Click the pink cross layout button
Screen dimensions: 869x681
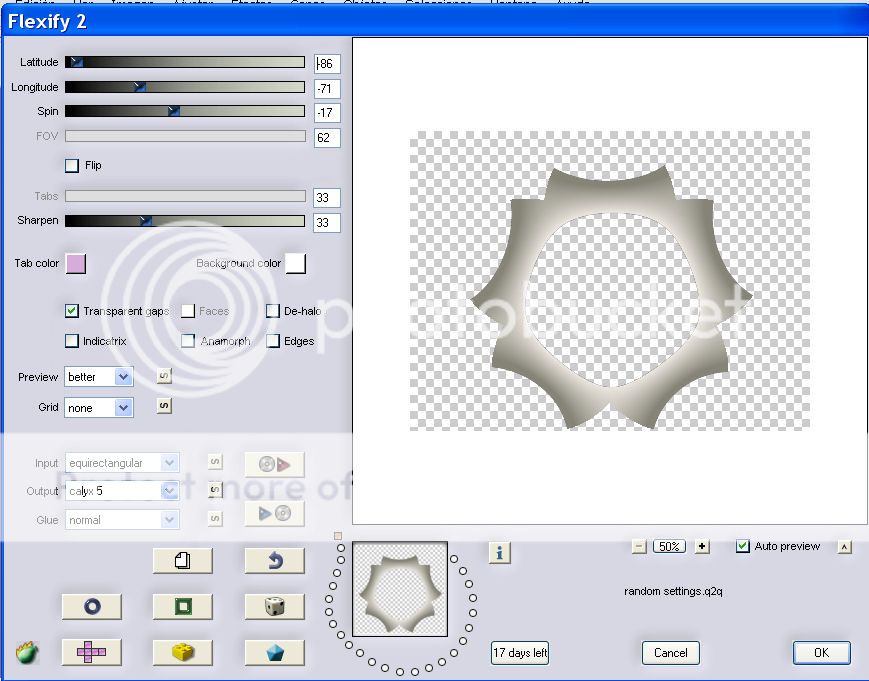tap(92, 652)
